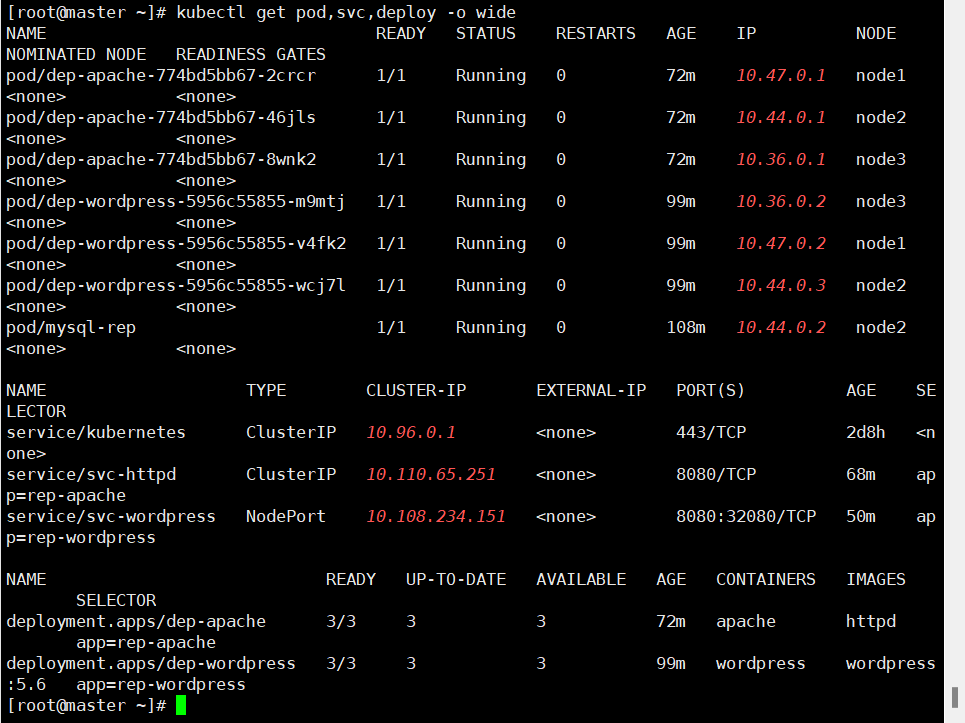Select the service/svc-wordpress entry
The image size is (965, 723).
[x=111, y=516]
